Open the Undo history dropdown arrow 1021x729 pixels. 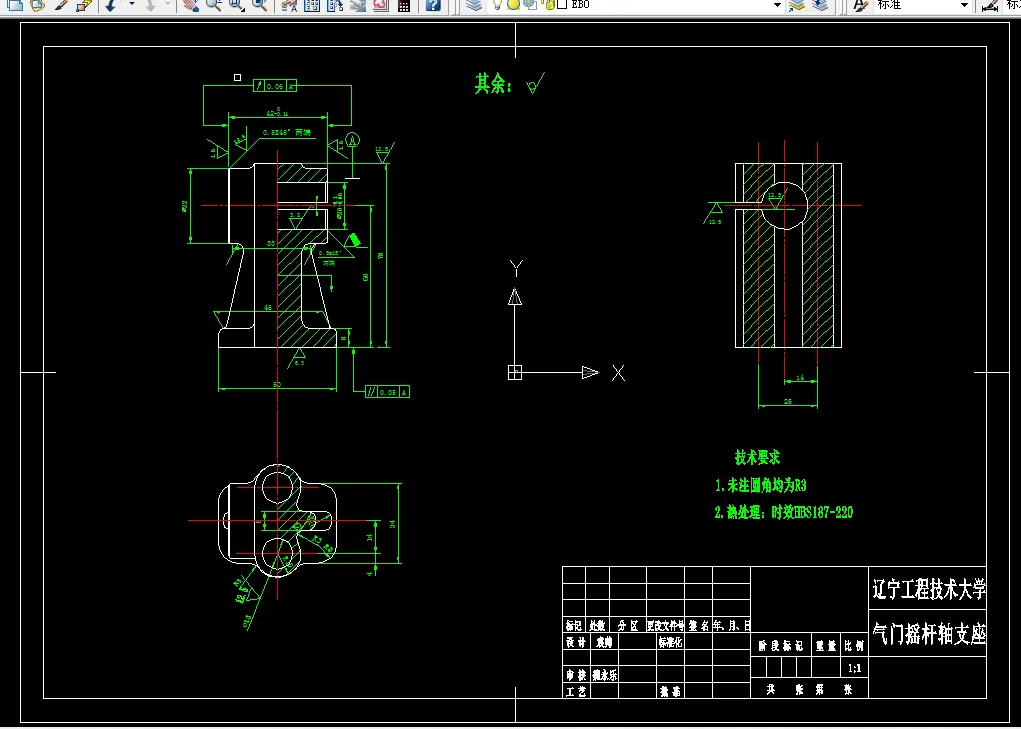pyautogui.click(x=132, y=4)
